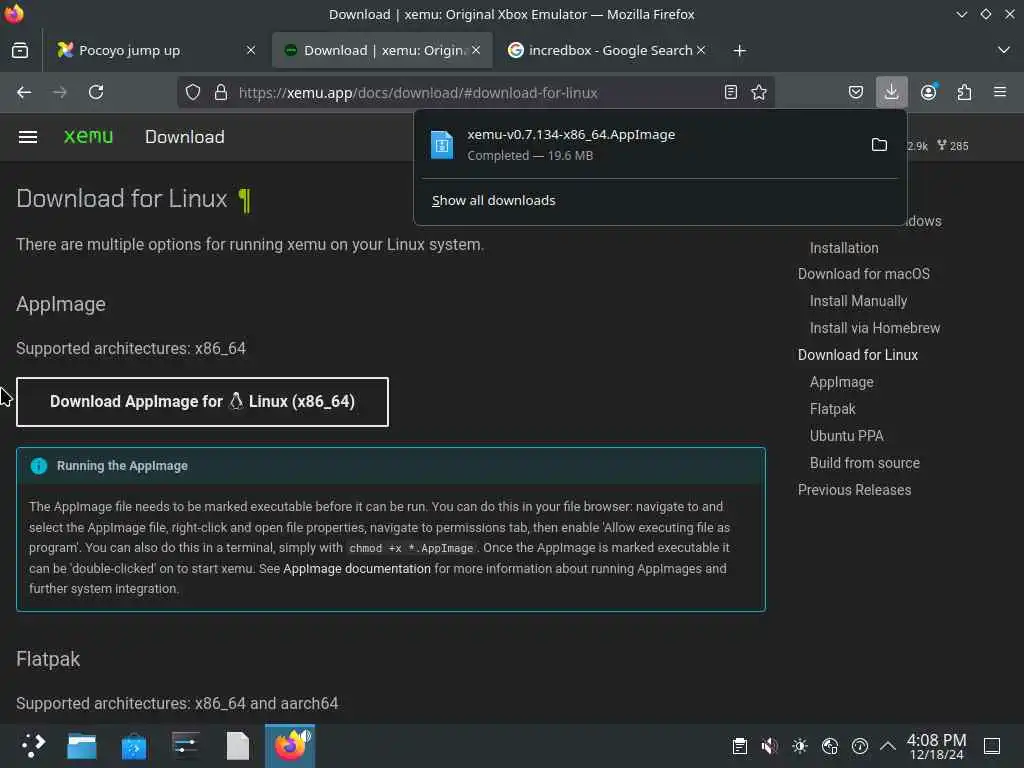
Task: Jump to AppImage in sidebar contents
Action: [x=841, y=382]
